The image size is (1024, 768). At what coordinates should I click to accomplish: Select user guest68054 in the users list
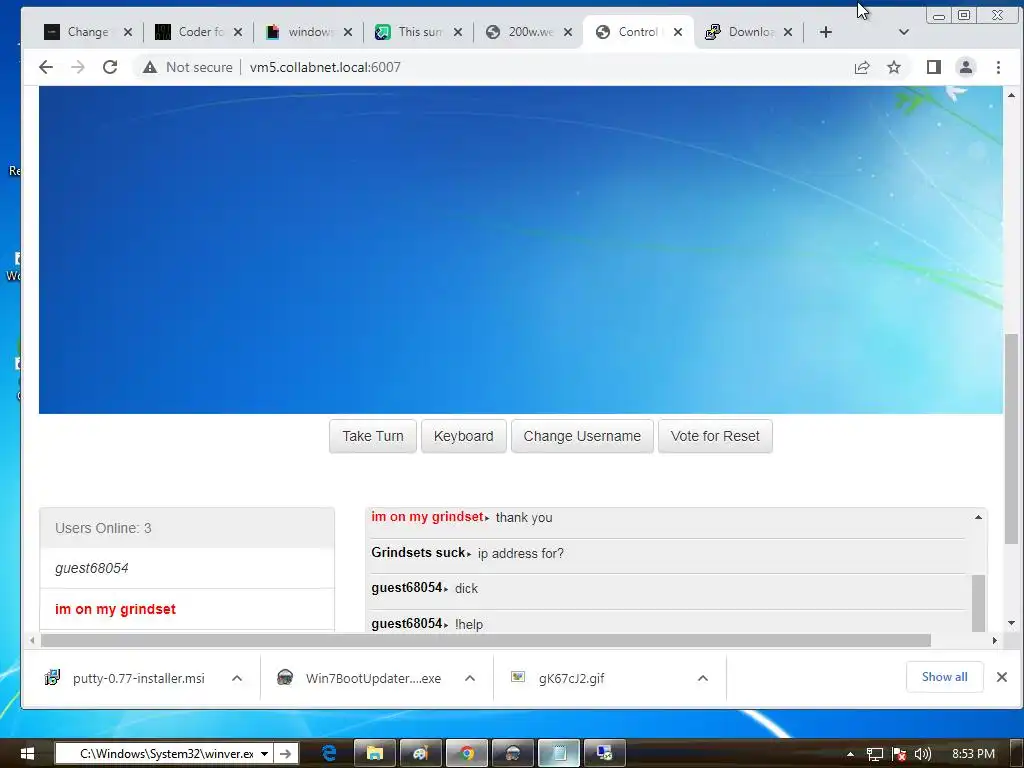coord(187,568)
